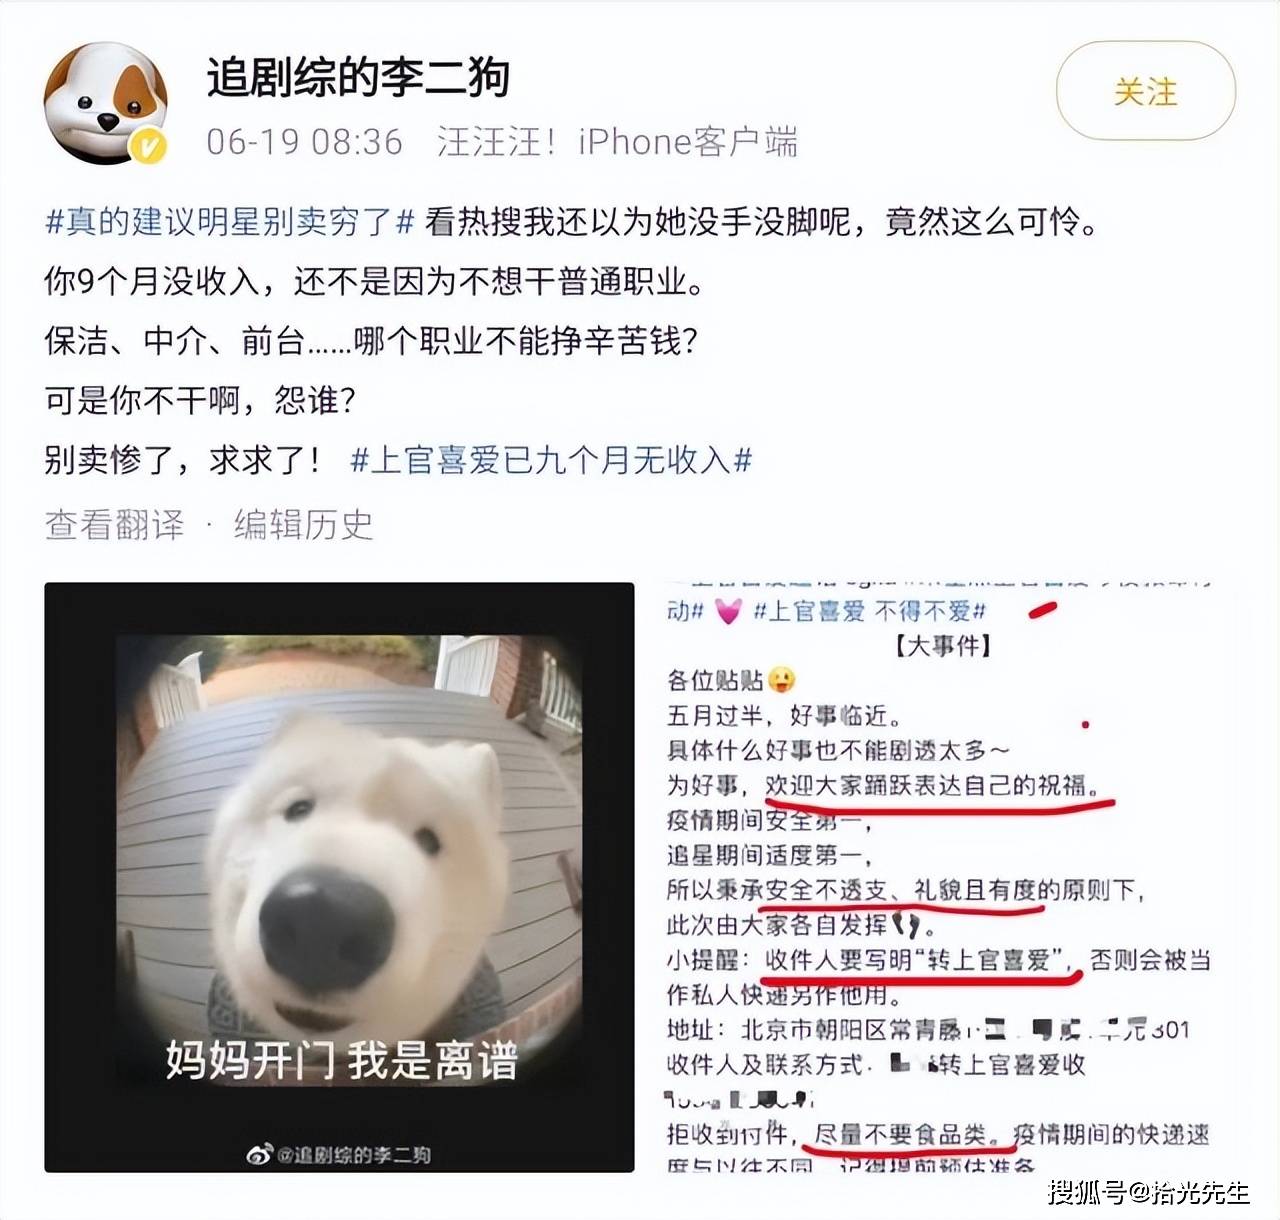This screenshot has height=1220, width=1280.
Task: Click the post timestamp 06-19 08:36
Action: pos(304,142)
